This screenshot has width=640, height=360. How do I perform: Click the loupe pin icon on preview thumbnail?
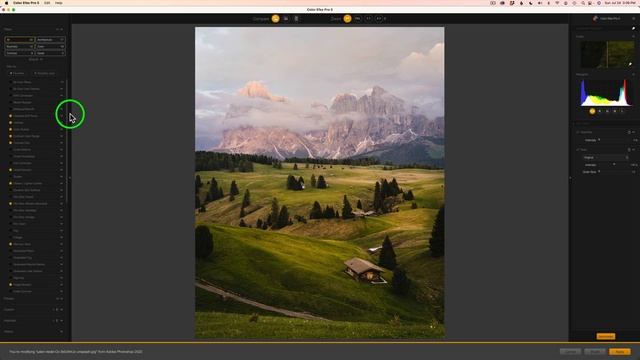click(630, 64)
